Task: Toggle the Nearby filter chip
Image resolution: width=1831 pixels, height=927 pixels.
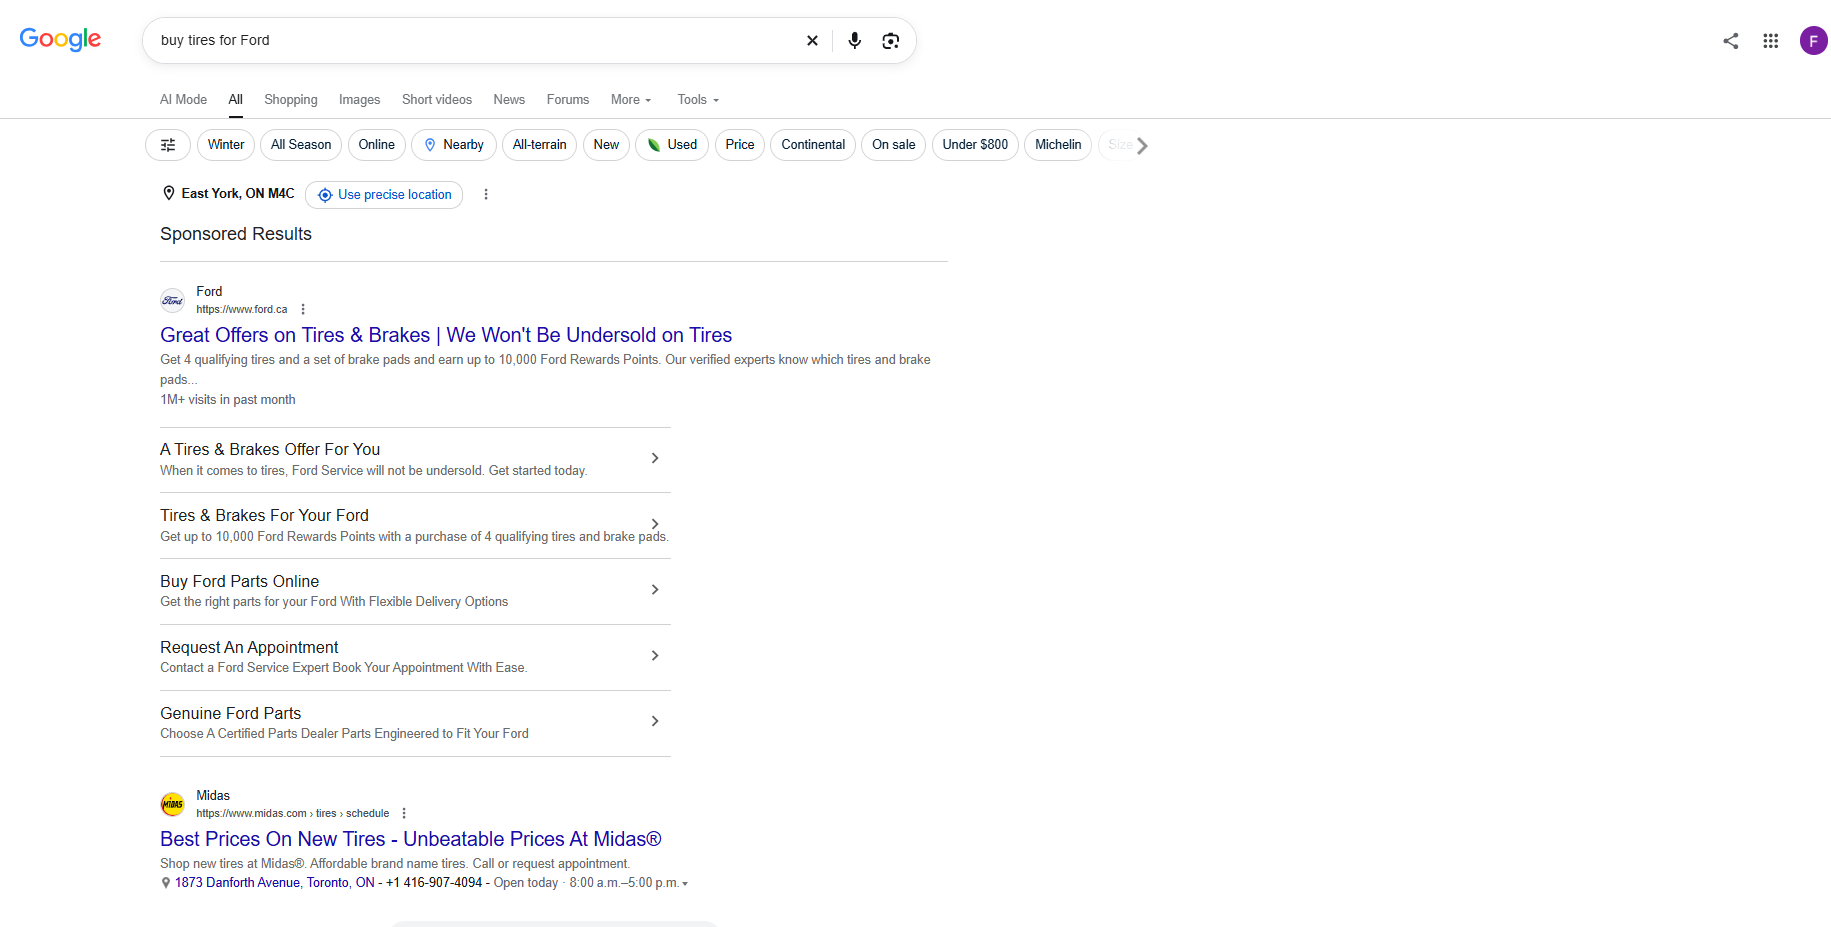Action: click(x=454, y=145)
